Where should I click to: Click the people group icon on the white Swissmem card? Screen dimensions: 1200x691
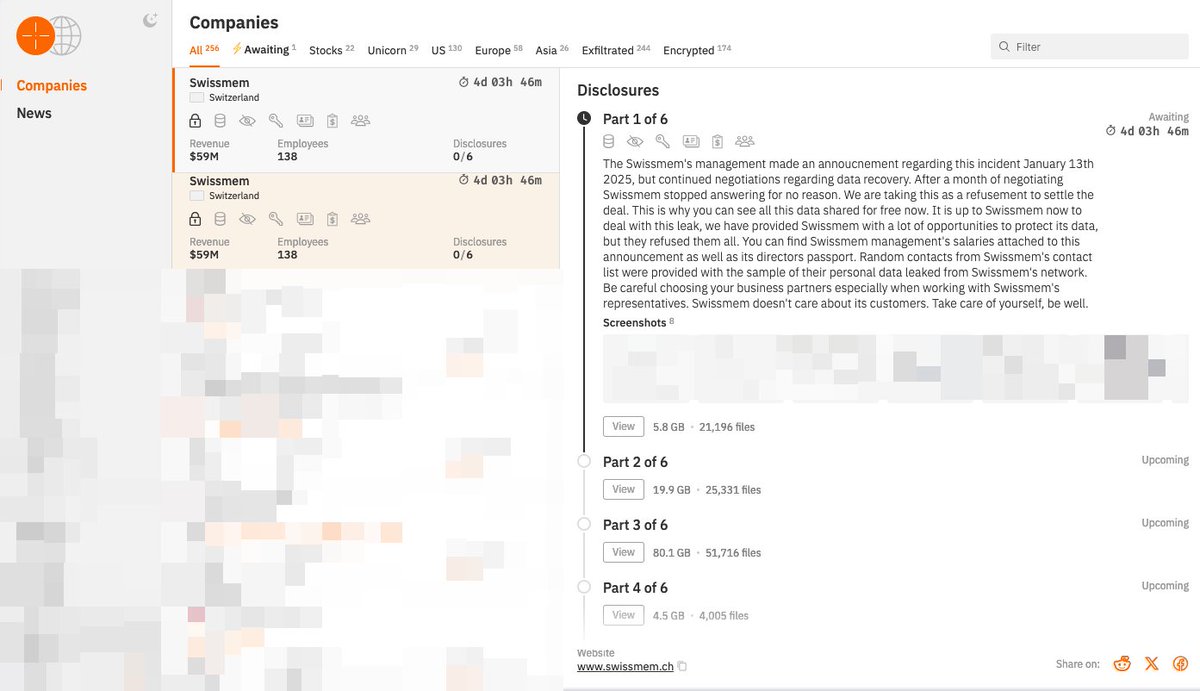pos(361,121)
